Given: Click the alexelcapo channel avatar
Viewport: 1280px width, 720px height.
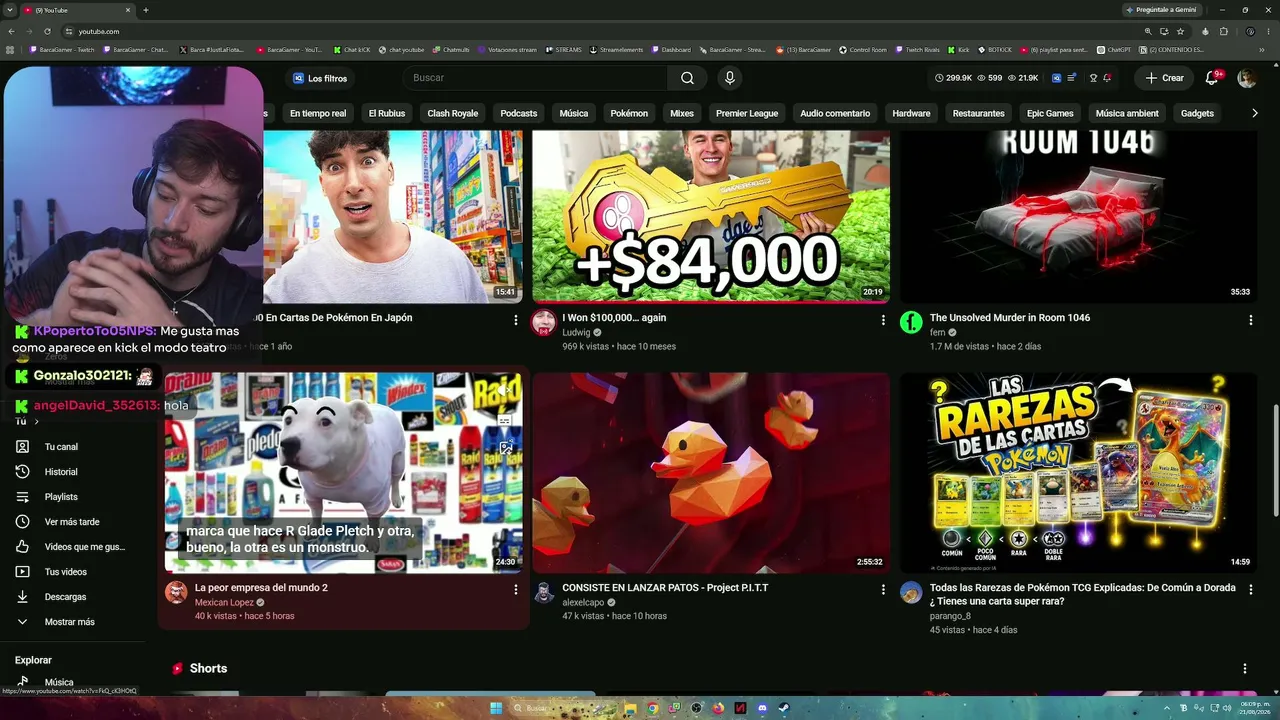Looking at the screenshot, I should 544,592.
